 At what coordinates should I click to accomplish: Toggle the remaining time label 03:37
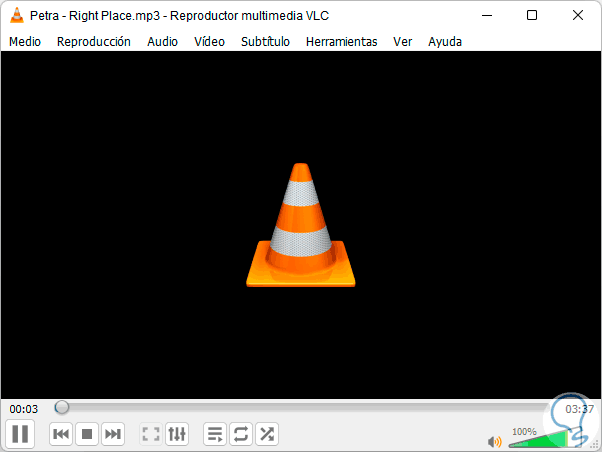pos(579,409)
